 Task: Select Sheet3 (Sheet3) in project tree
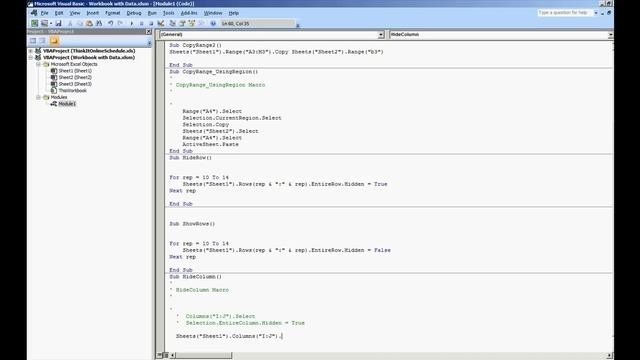tap(75, 84)
